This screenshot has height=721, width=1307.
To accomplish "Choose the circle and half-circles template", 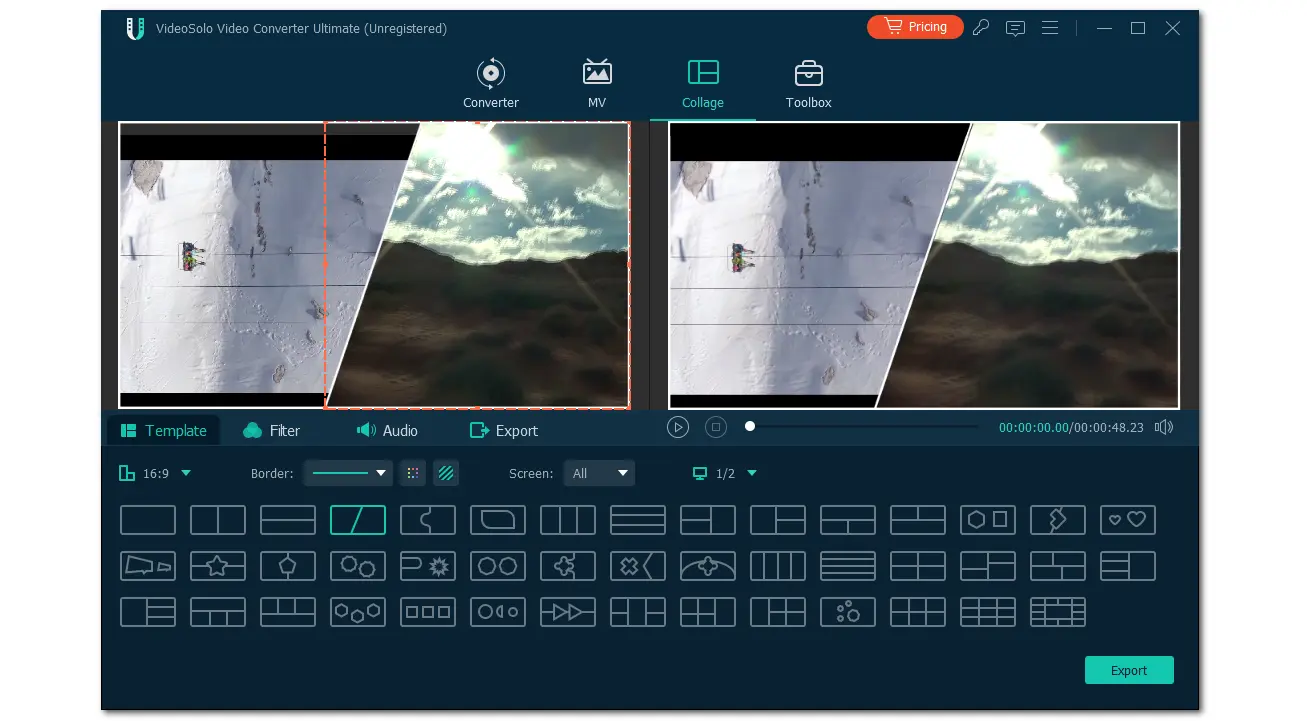I will [x=498, y=612].
